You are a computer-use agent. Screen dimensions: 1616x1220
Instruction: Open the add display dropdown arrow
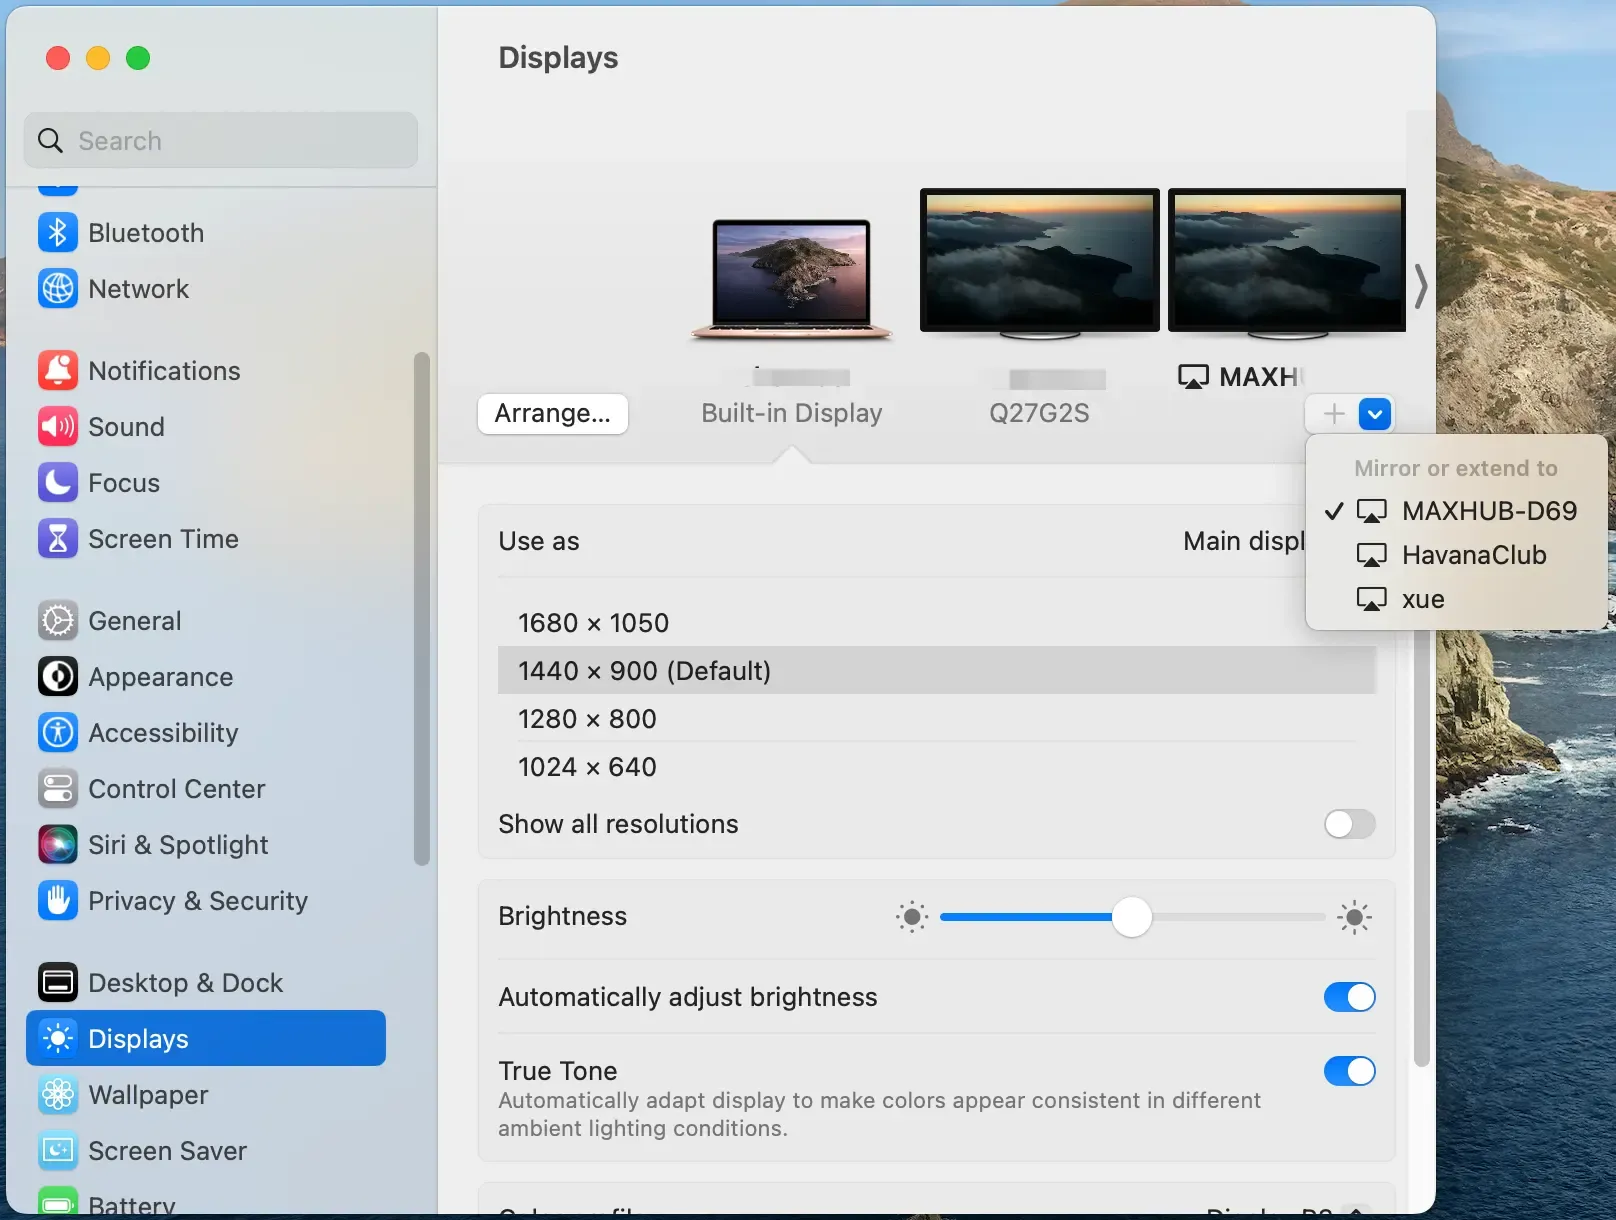pyautogui.click(x=1375, y=414)
